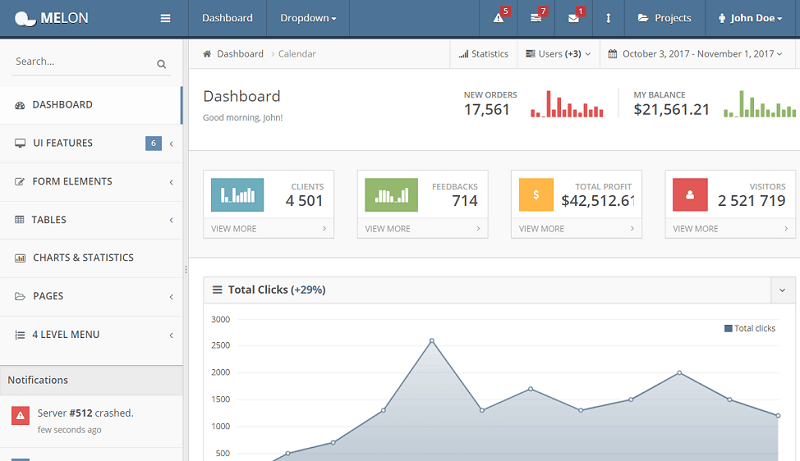Click the search magnifier icon
The width and height of the screenshot is (800, 461).
(x=161, y=64)
